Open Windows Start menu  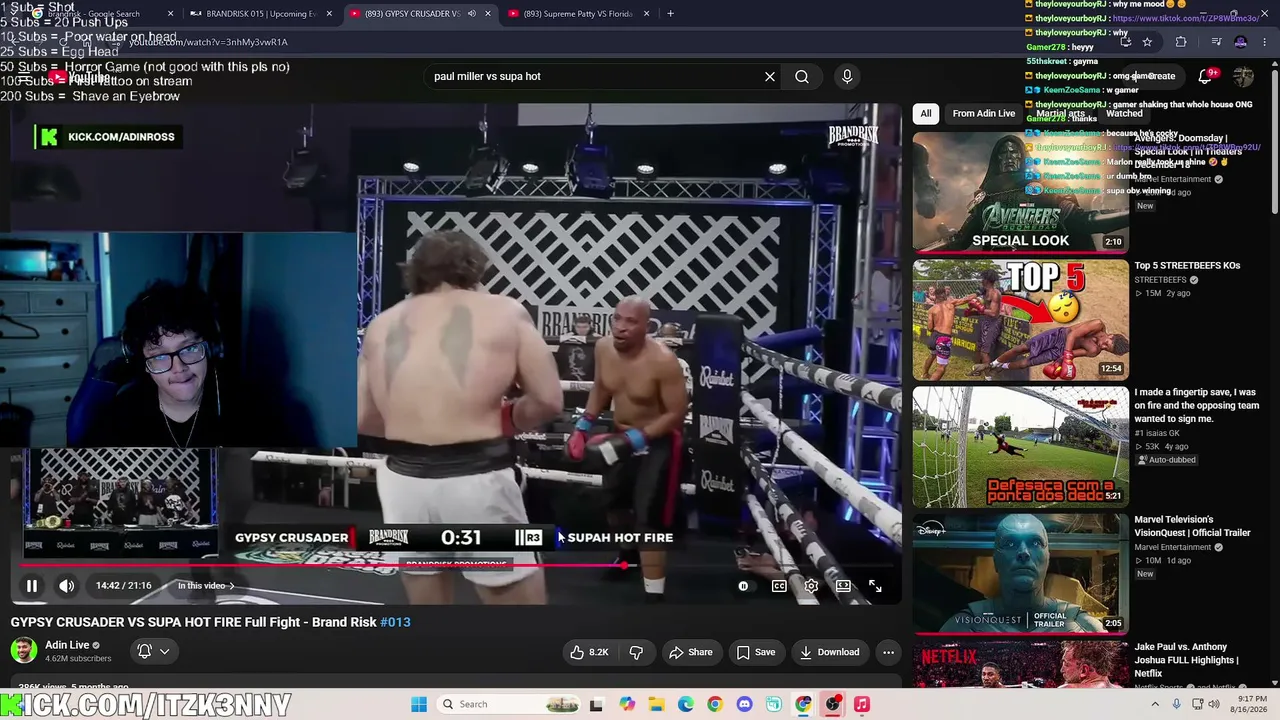coord(419,704)
